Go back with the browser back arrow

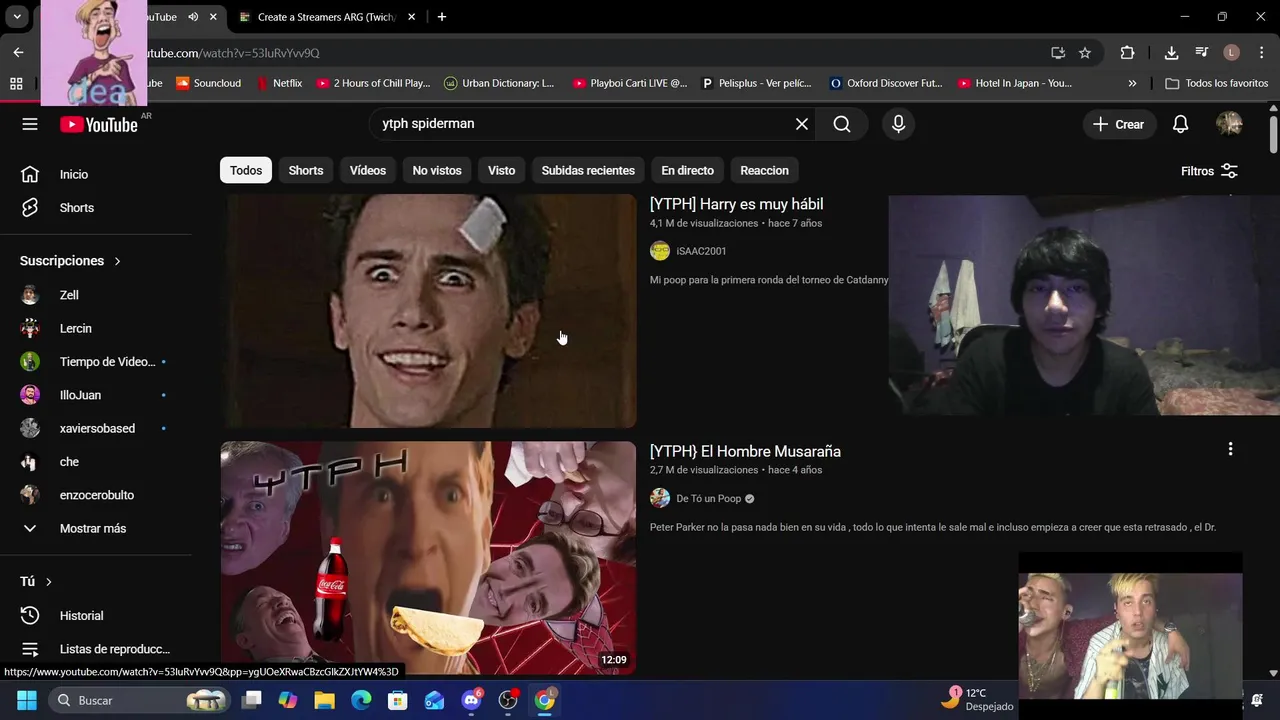[x=18, y=52]
